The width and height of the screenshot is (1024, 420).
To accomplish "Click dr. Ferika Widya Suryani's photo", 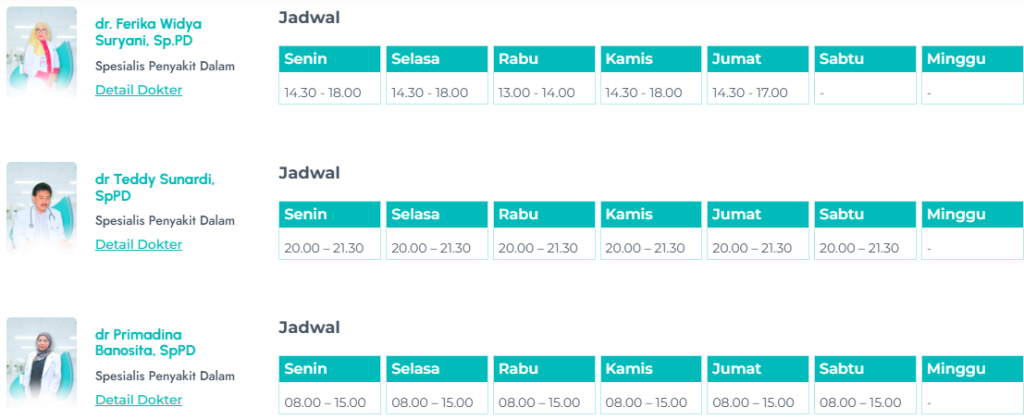I will click(42, 52).
